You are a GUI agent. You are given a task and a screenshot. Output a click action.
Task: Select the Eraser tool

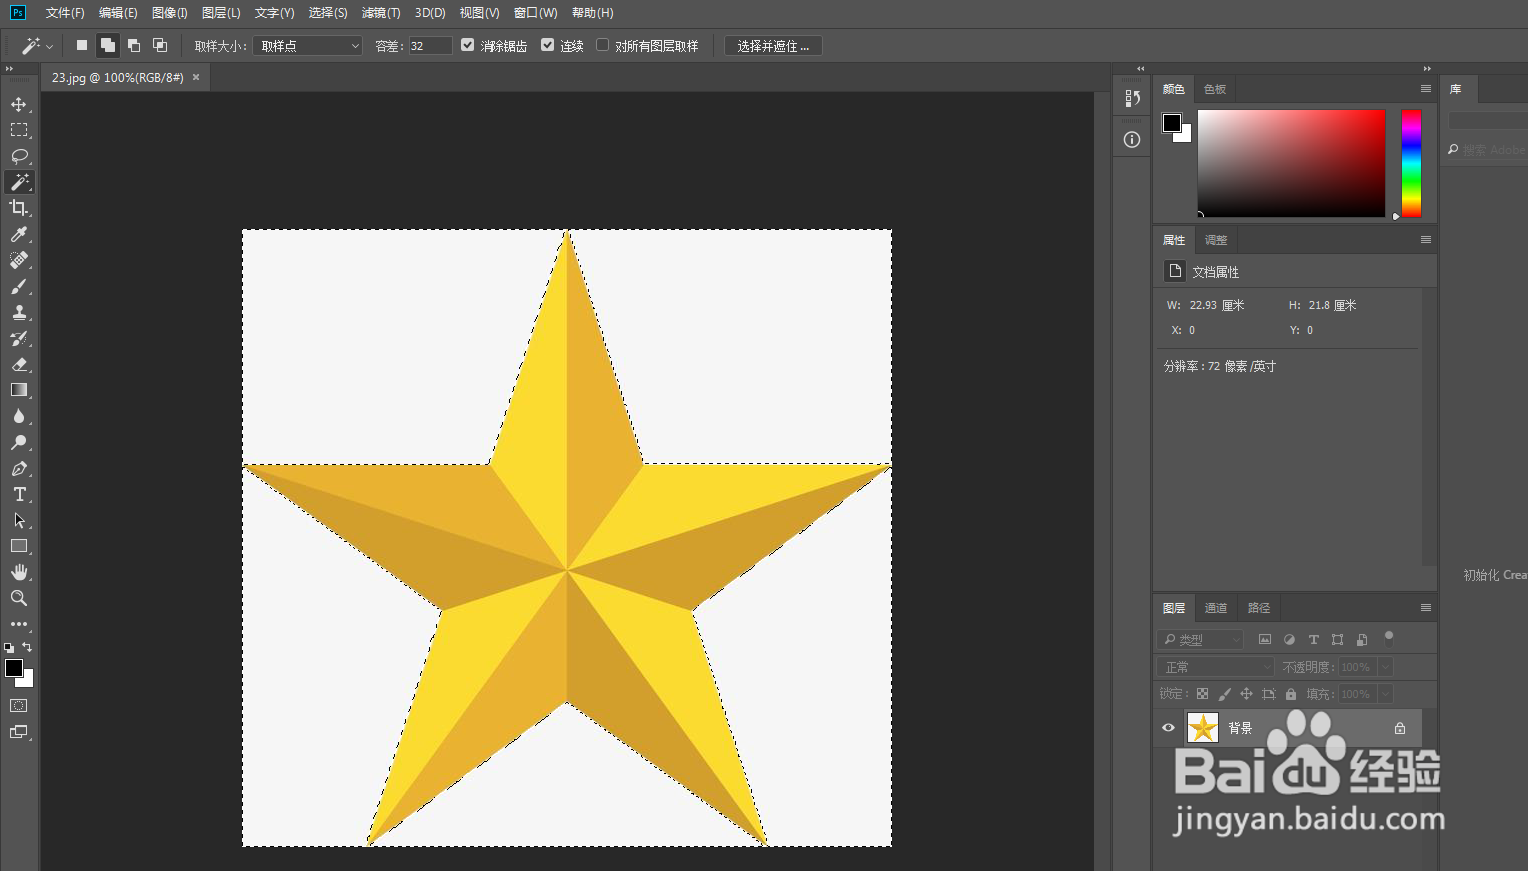point(19,364)
